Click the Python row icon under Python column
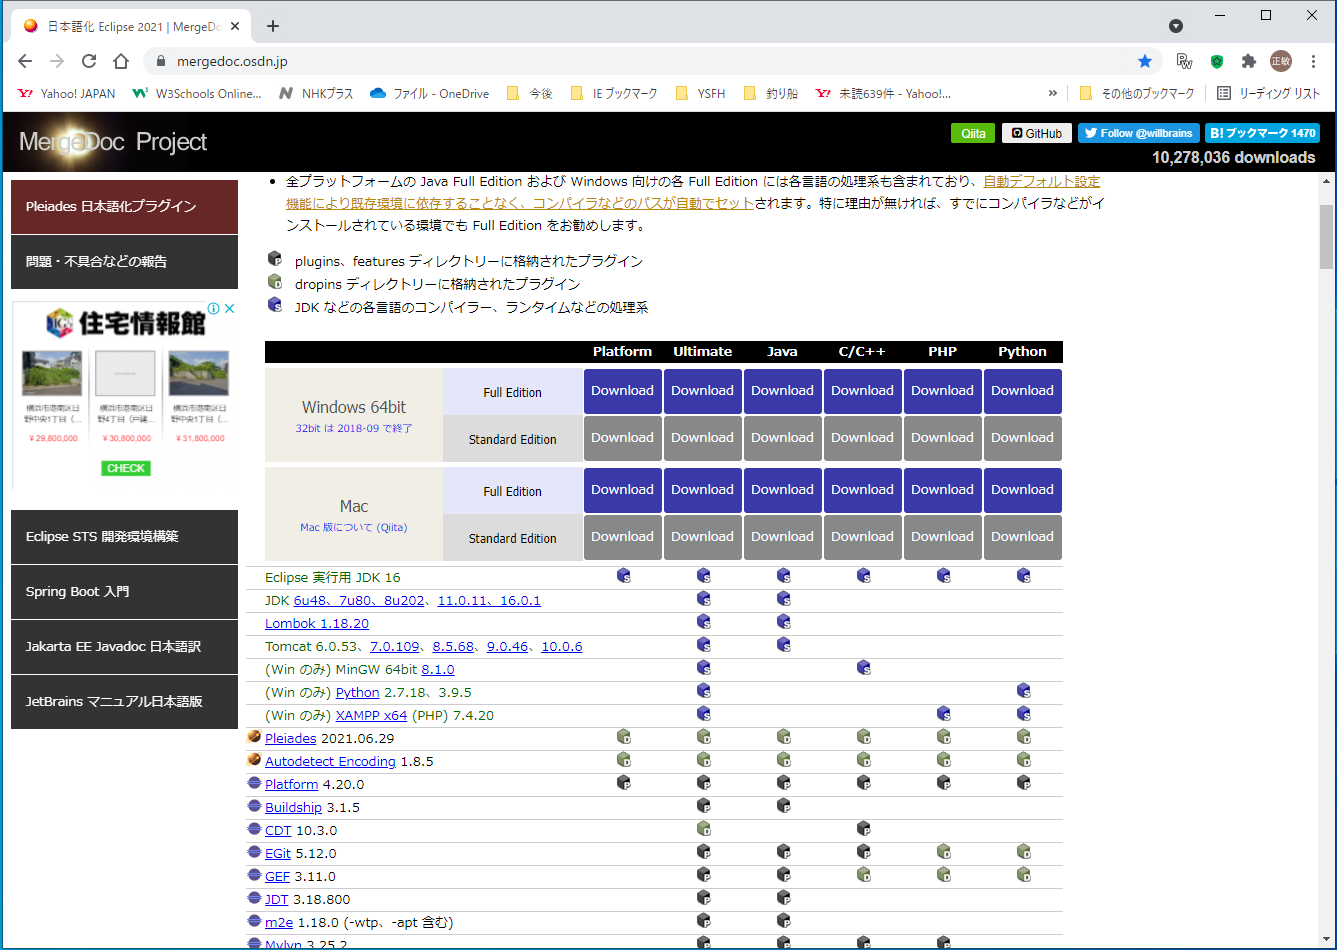 click(x=1023, y=691)
